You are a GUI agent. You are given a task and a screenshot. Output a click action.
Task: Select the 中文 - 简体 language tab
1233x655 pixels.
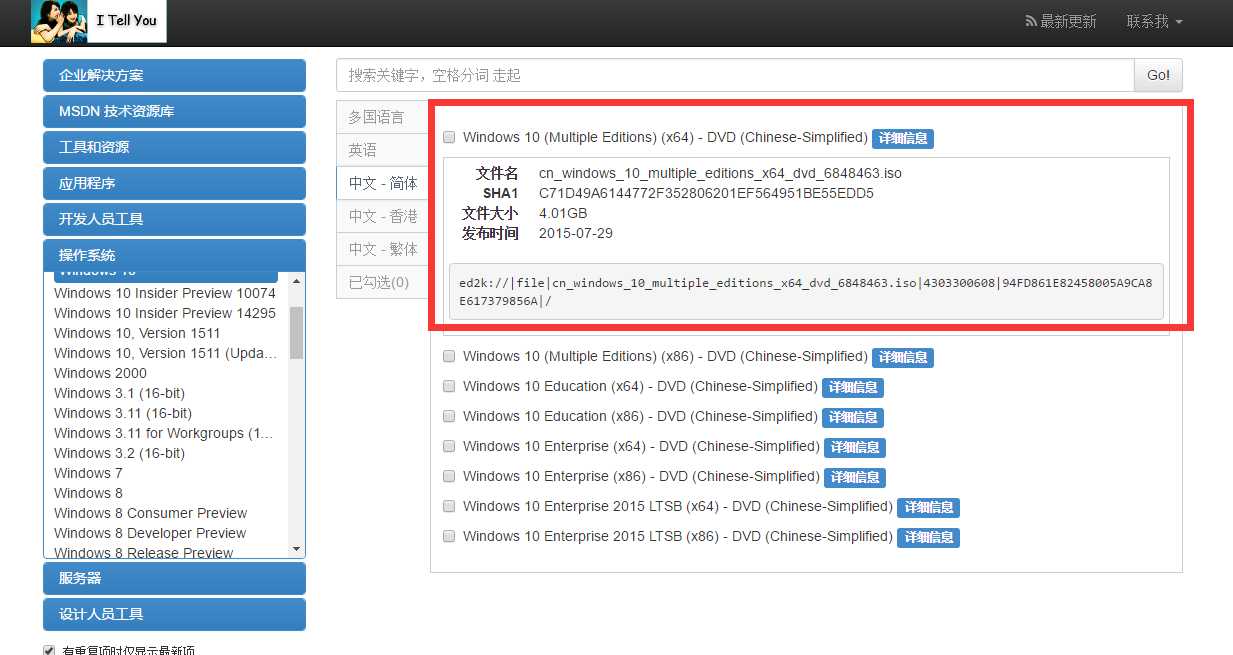coord(383,183)
